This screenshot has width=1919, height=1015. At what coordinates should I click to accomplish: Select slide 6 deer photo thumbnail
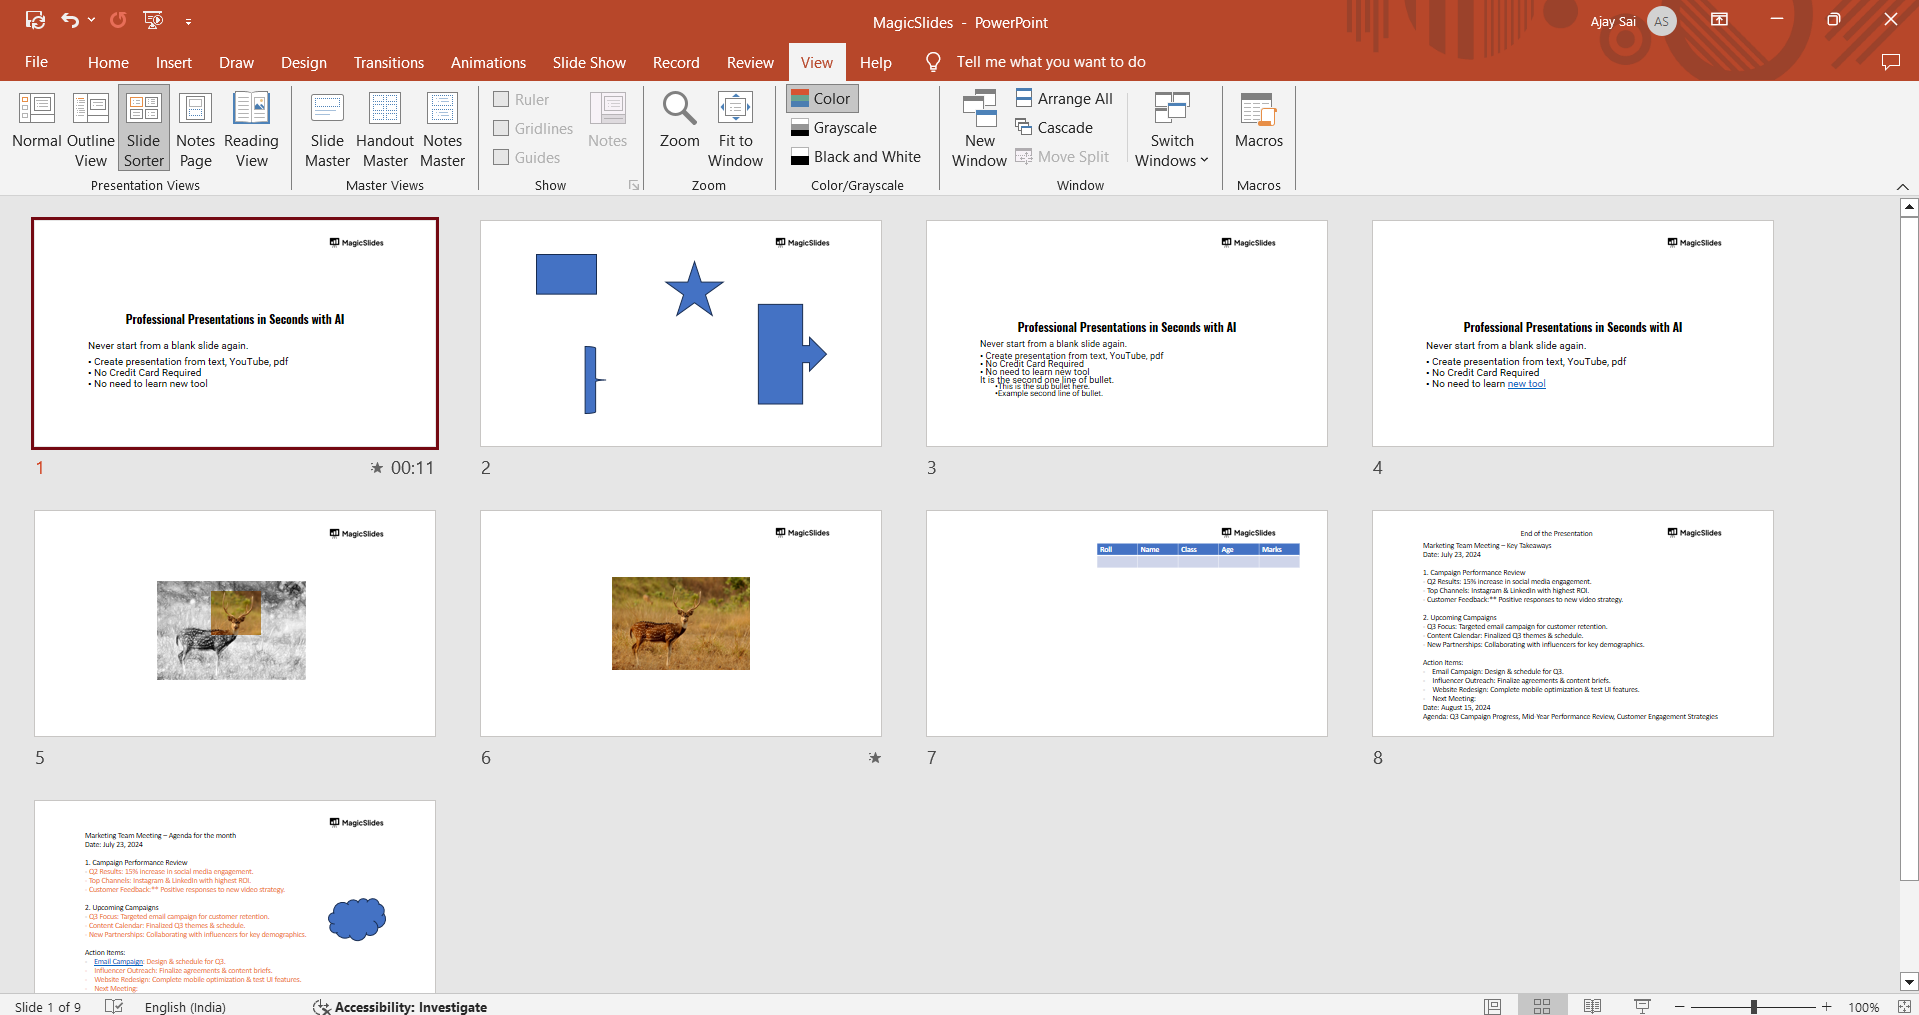click(681, 624)
